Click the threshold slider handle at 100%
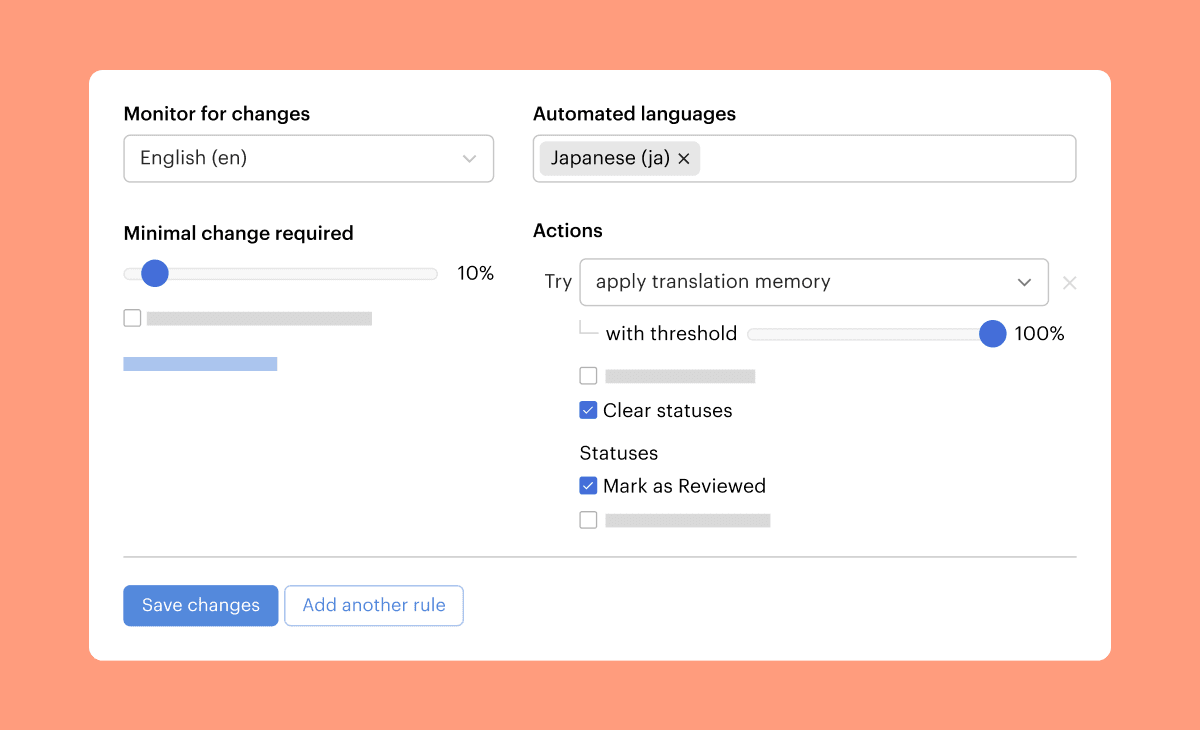 [992, 334]
